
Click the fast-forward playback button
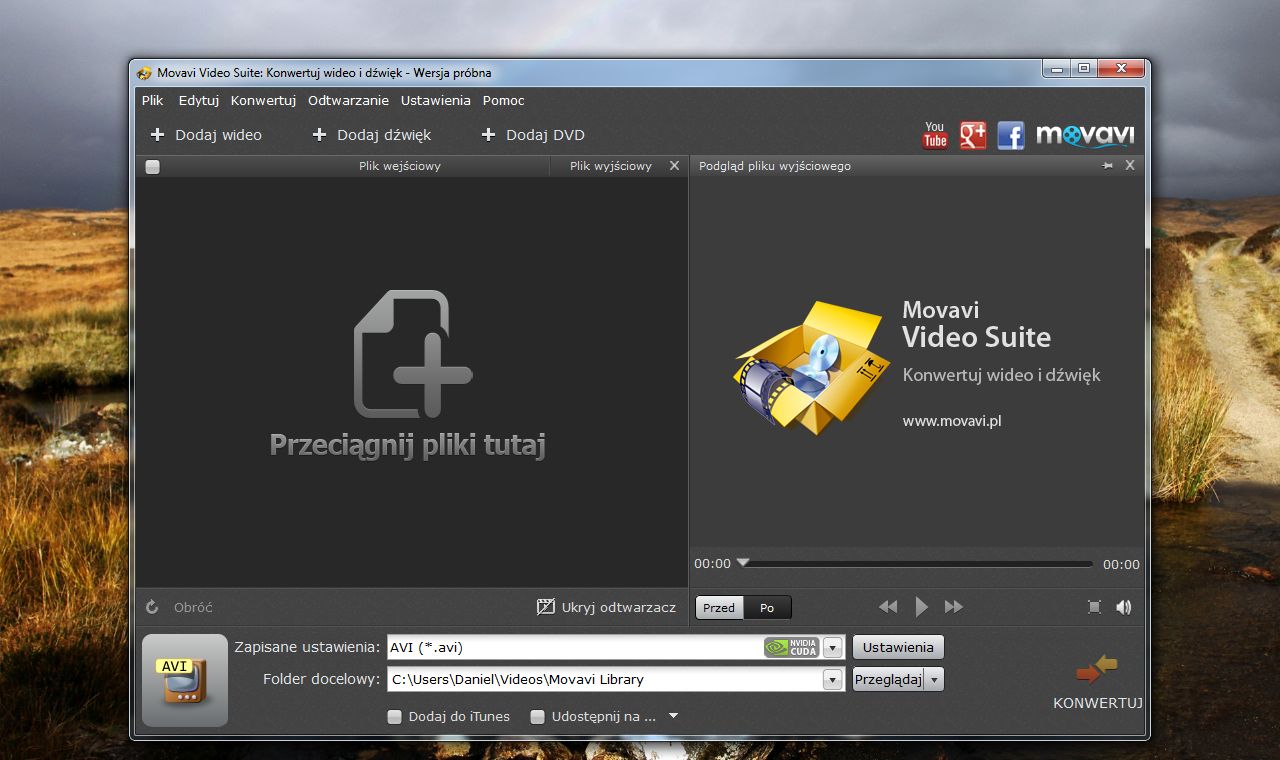[x=954, y=607]
